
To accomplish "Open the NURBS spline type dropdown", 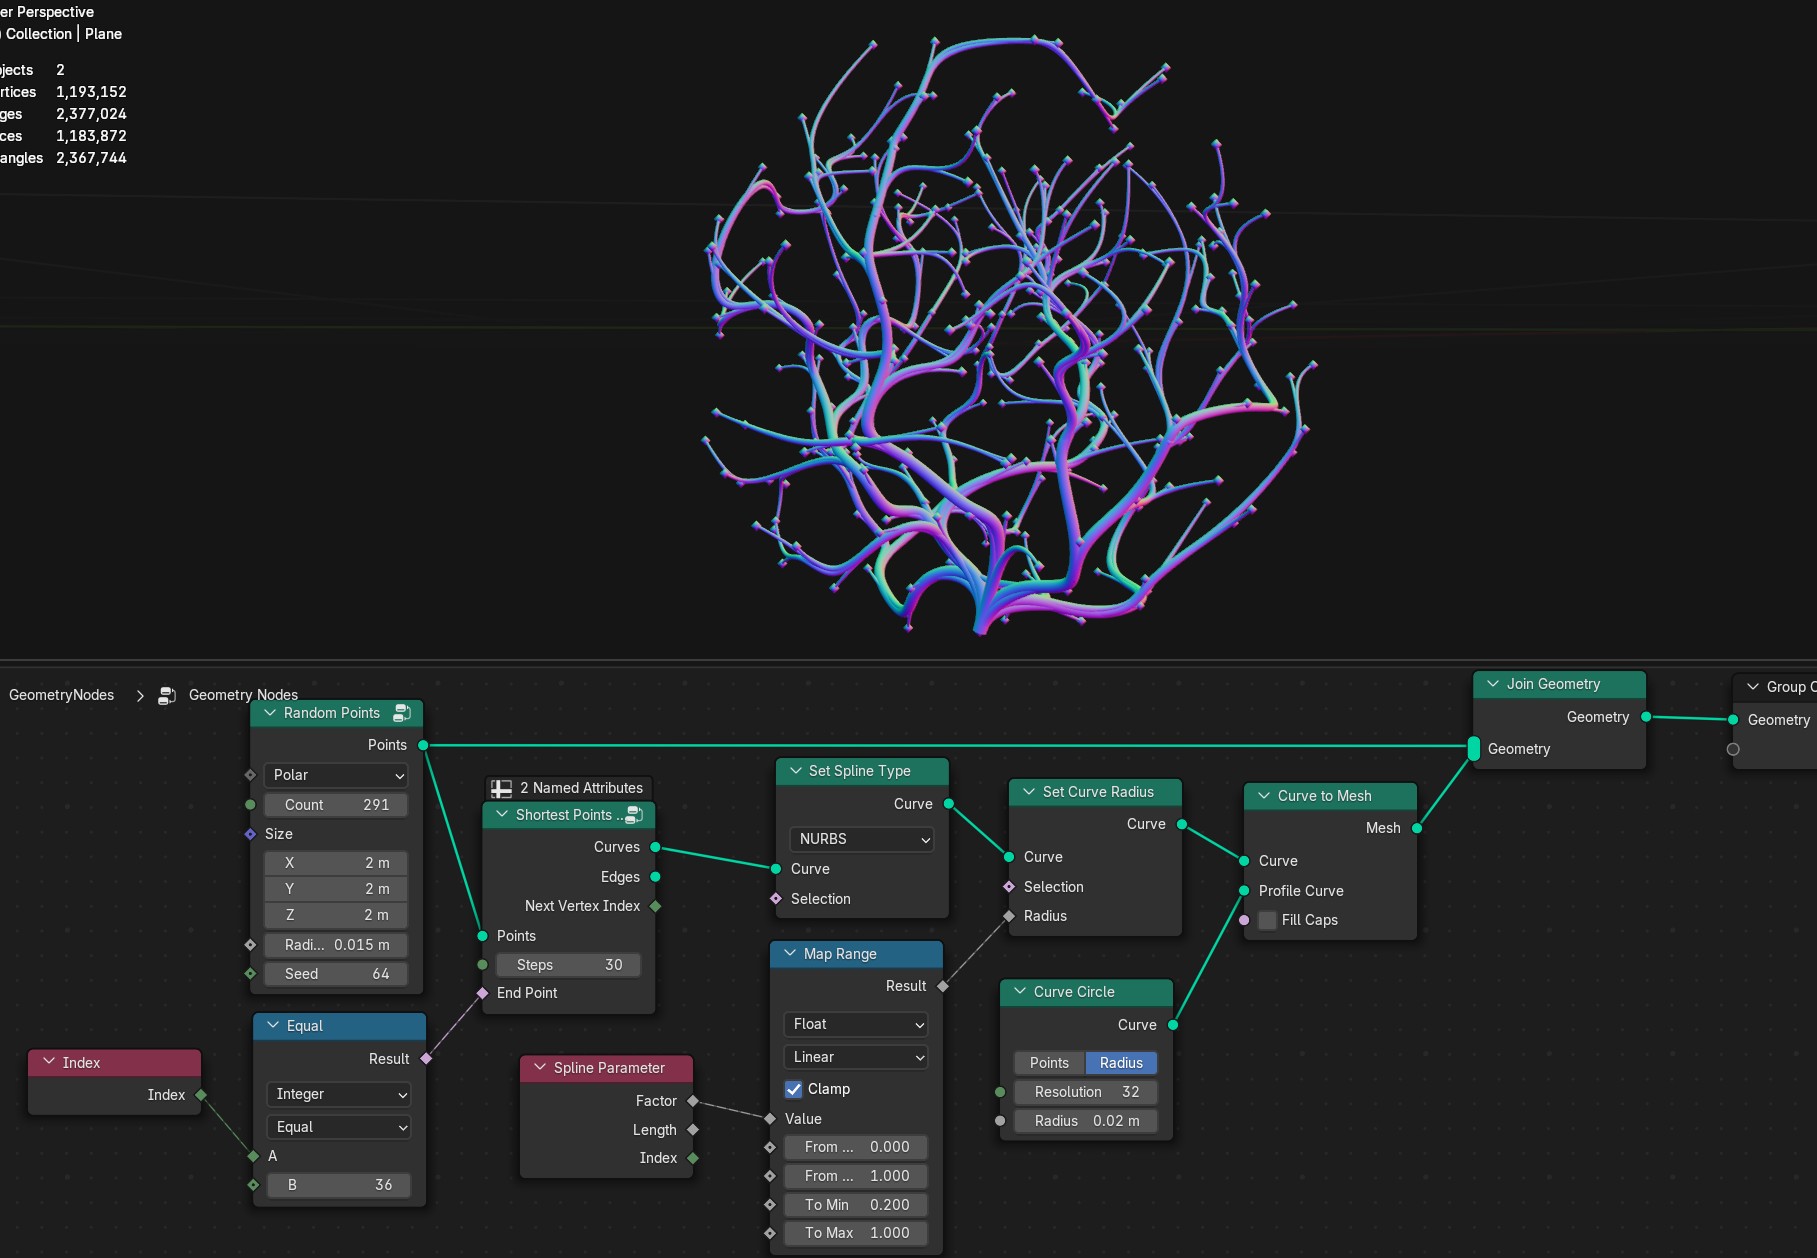I will pyautogui.click(x=862, y=839).
